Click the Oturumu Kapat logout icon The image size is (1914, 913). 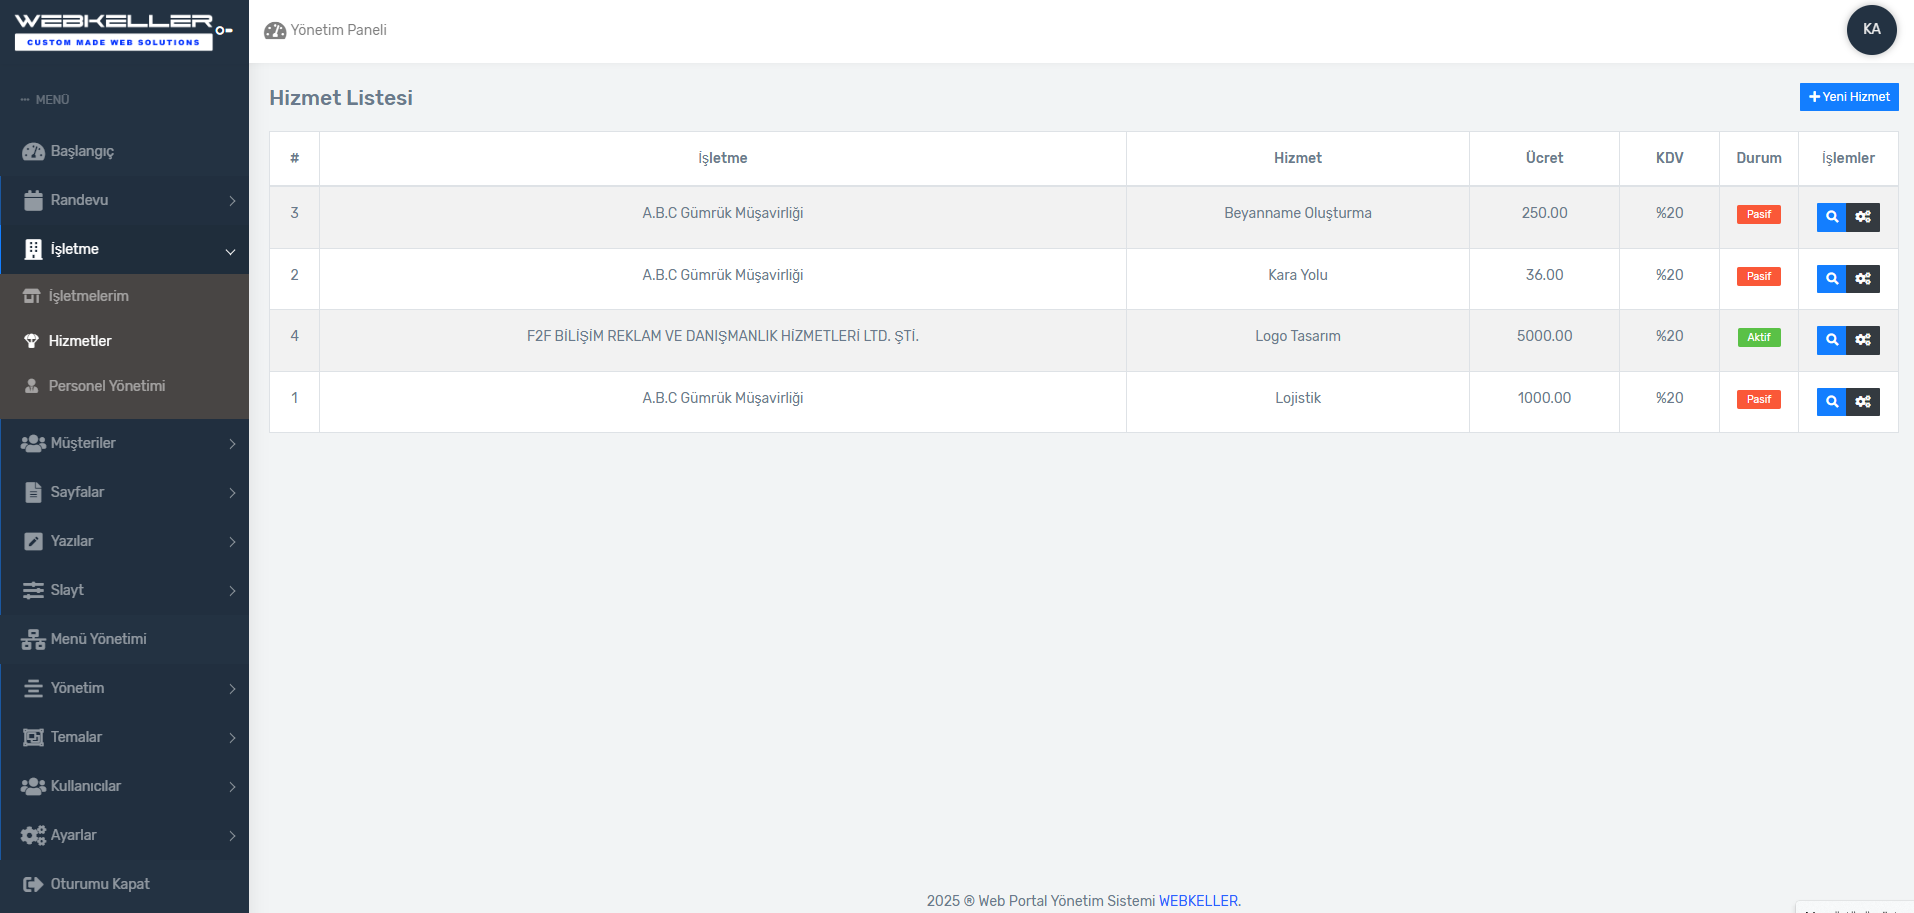tap(33, 884)
